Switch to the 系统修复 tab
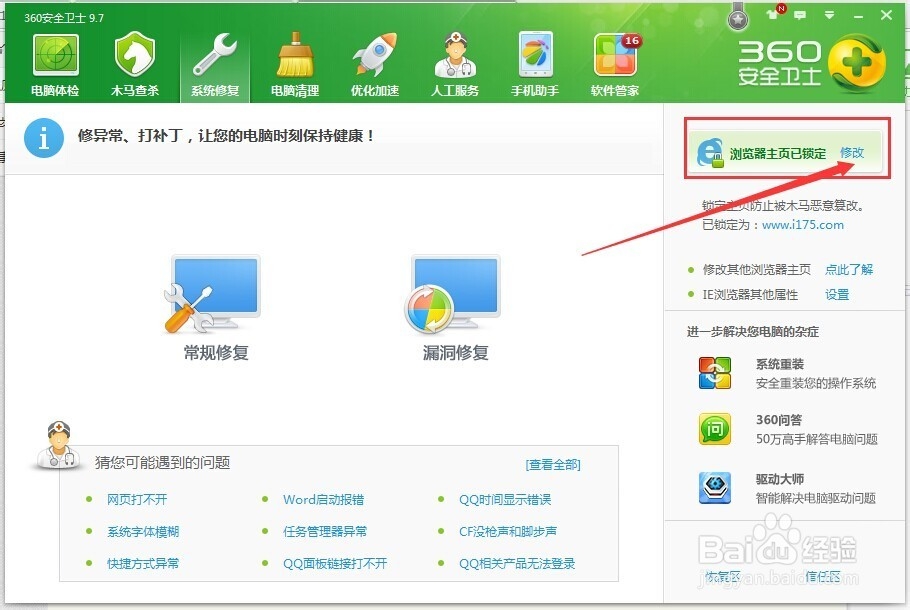The height and width of the screenshot is (610, 910). click(x=215, y=60)
